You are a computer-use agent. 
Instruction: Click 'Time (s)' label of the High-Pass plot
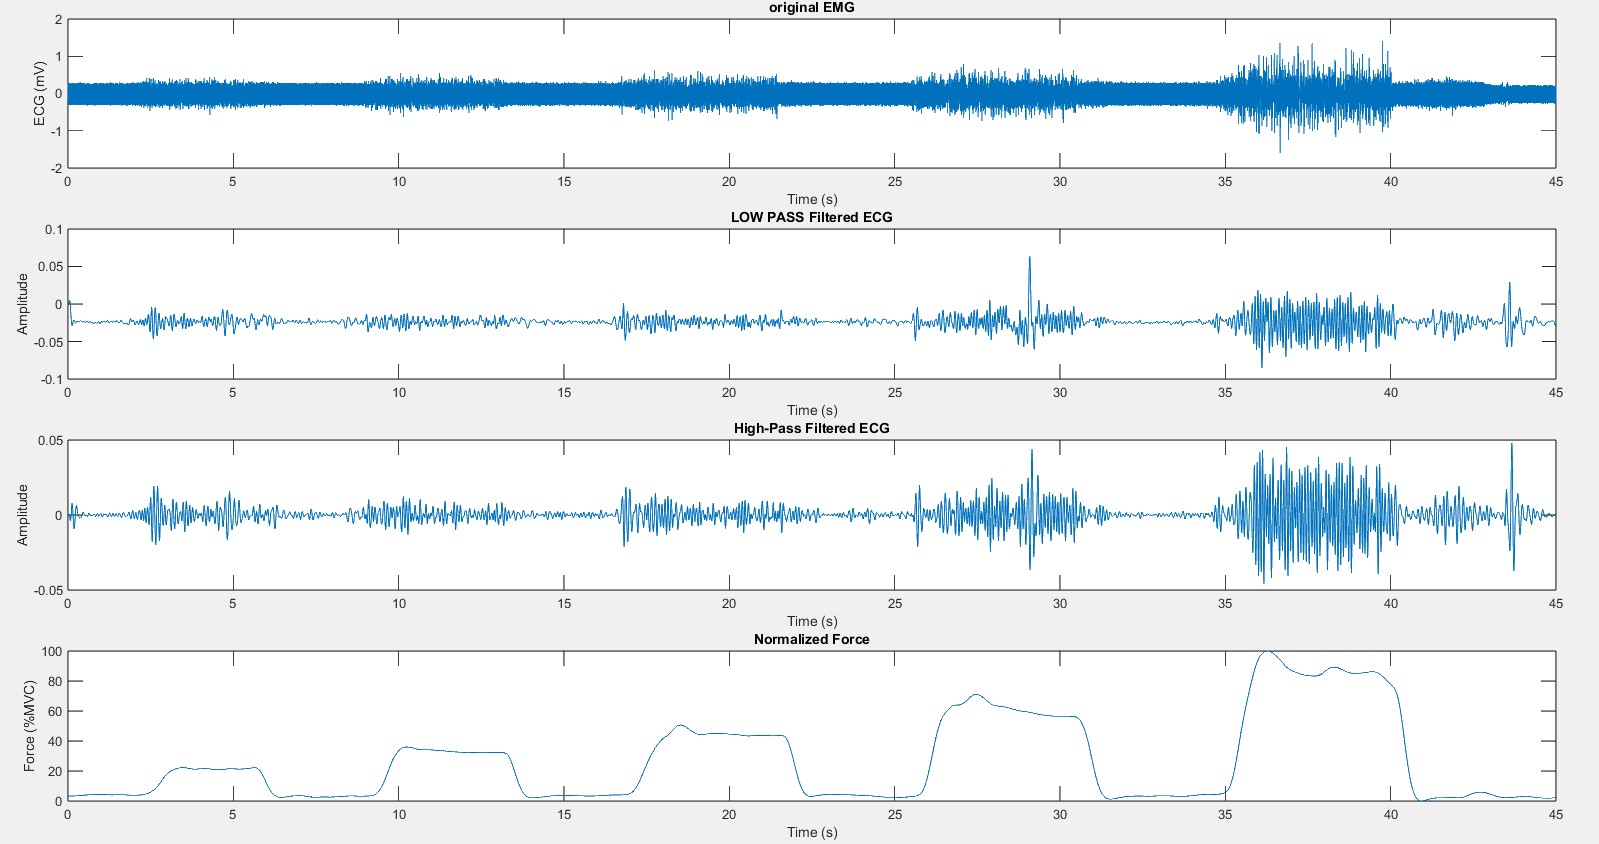(x=812, y=621)
